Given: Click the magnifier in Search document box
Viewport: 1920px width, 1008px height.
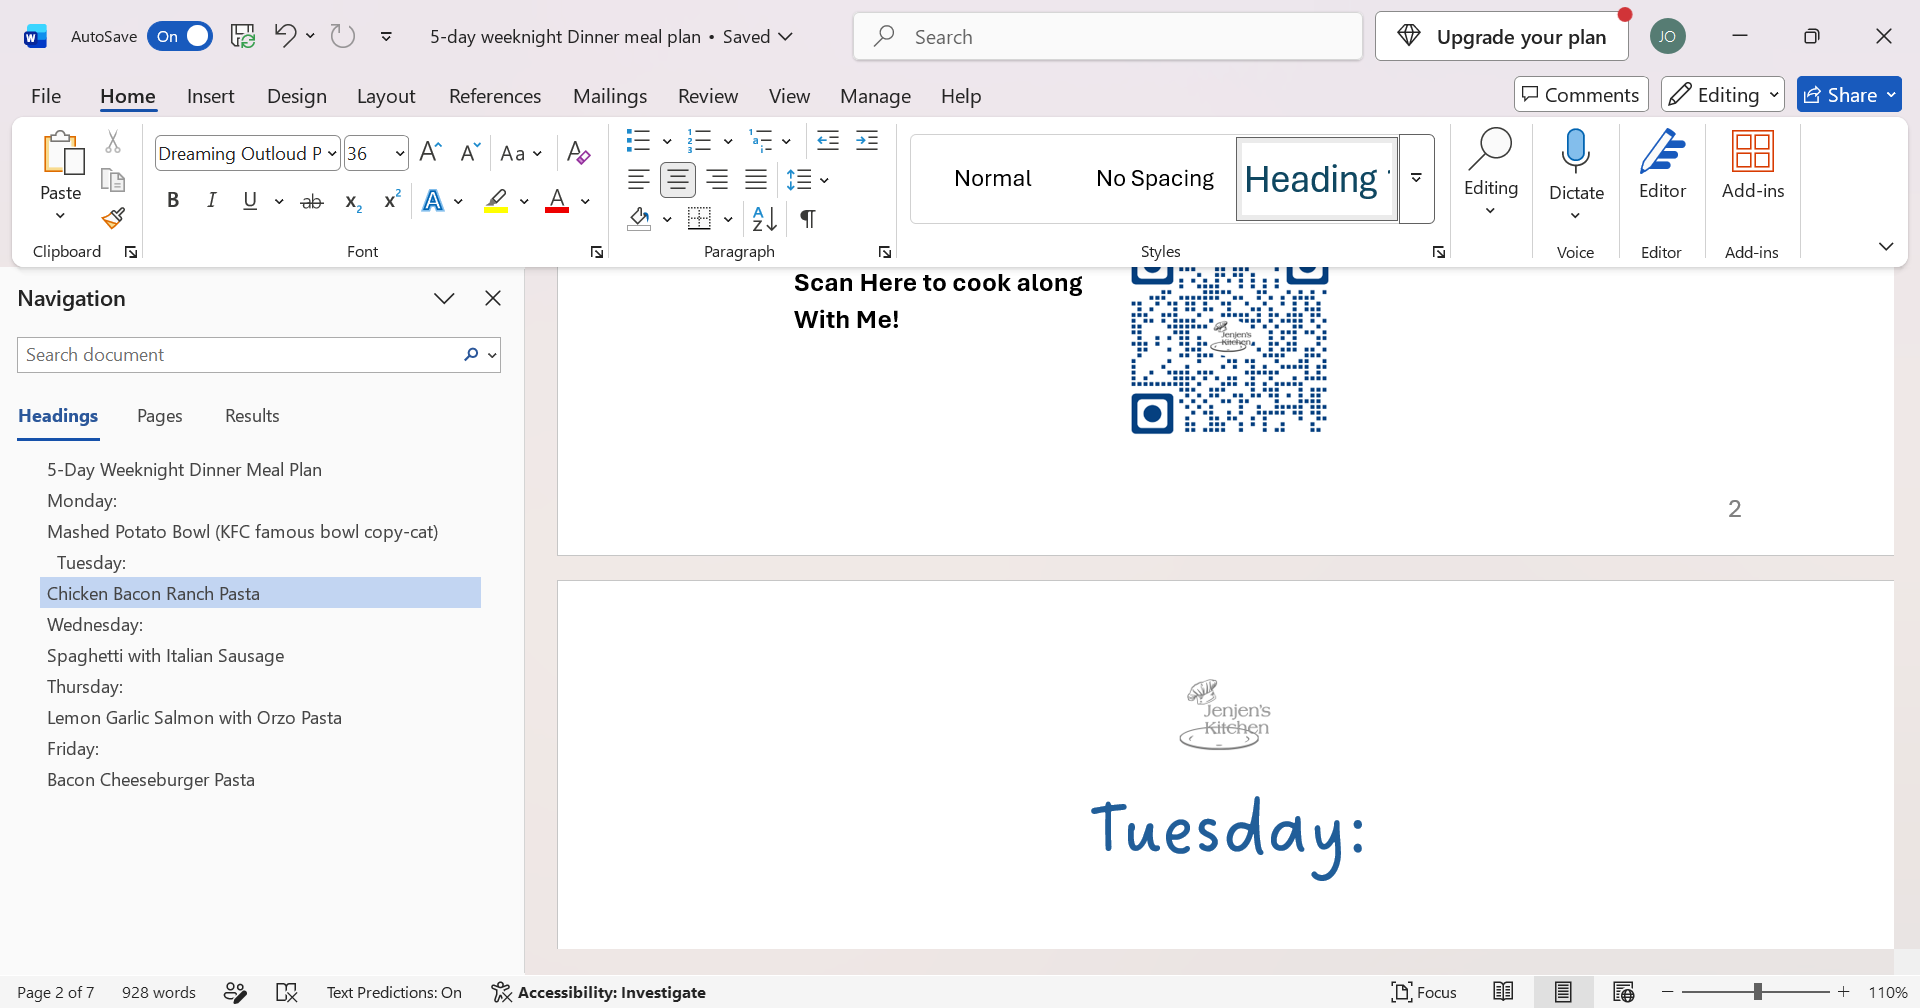Looking at the screenshot, I should click(471, 355).
